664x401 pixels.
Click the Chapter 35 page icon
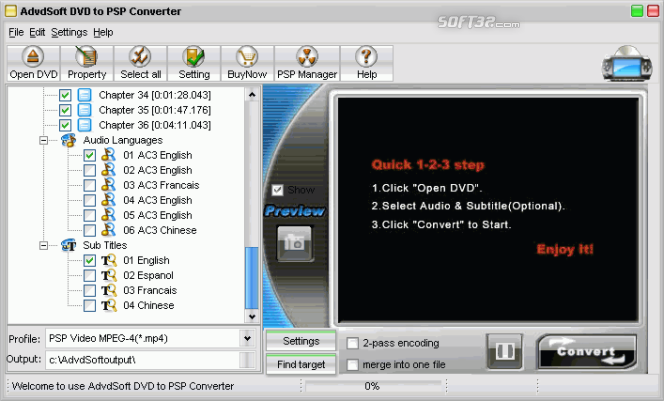(84, 110)
